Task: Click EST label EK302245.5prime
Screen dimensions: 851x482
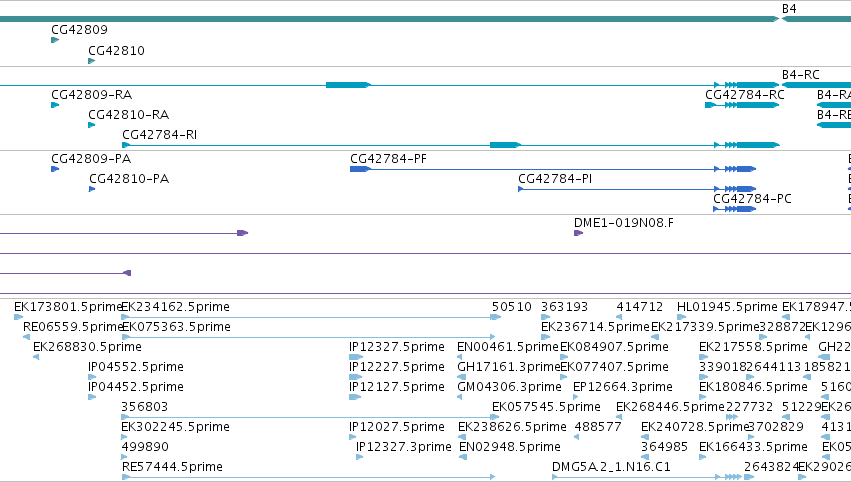Action: tap(175, 427)
